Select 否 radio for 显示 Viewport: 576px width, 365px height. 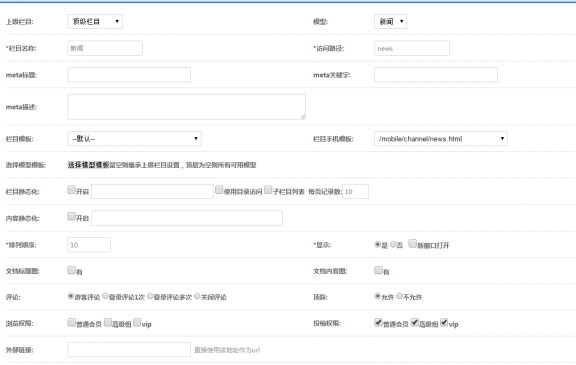click(x=393, y=244)
